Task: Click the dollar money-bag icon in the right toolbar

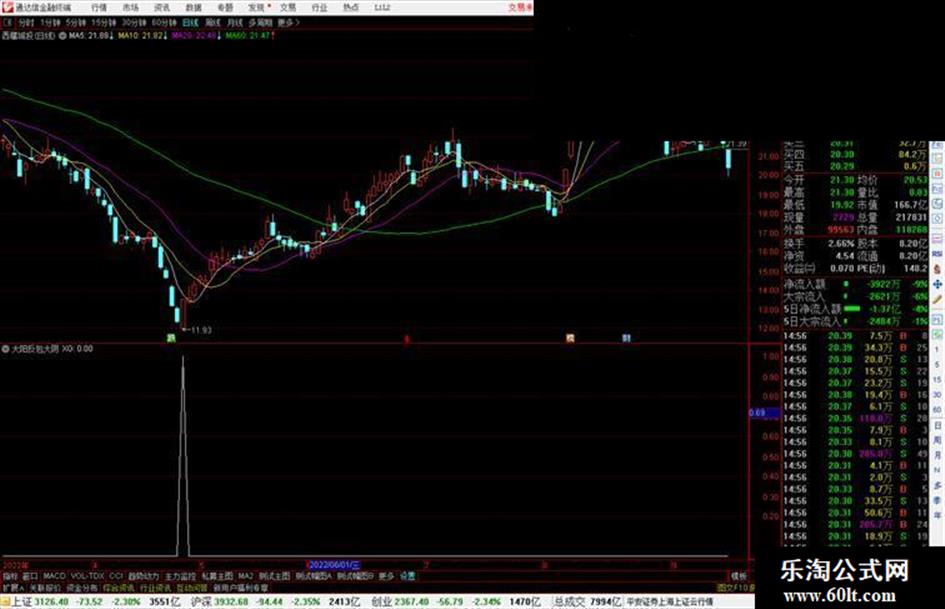Action: pos(937,269)
